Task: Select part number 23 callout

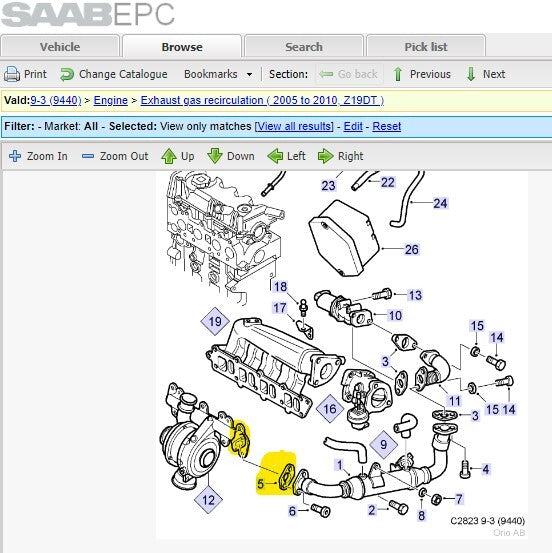Action: point(328,185)
